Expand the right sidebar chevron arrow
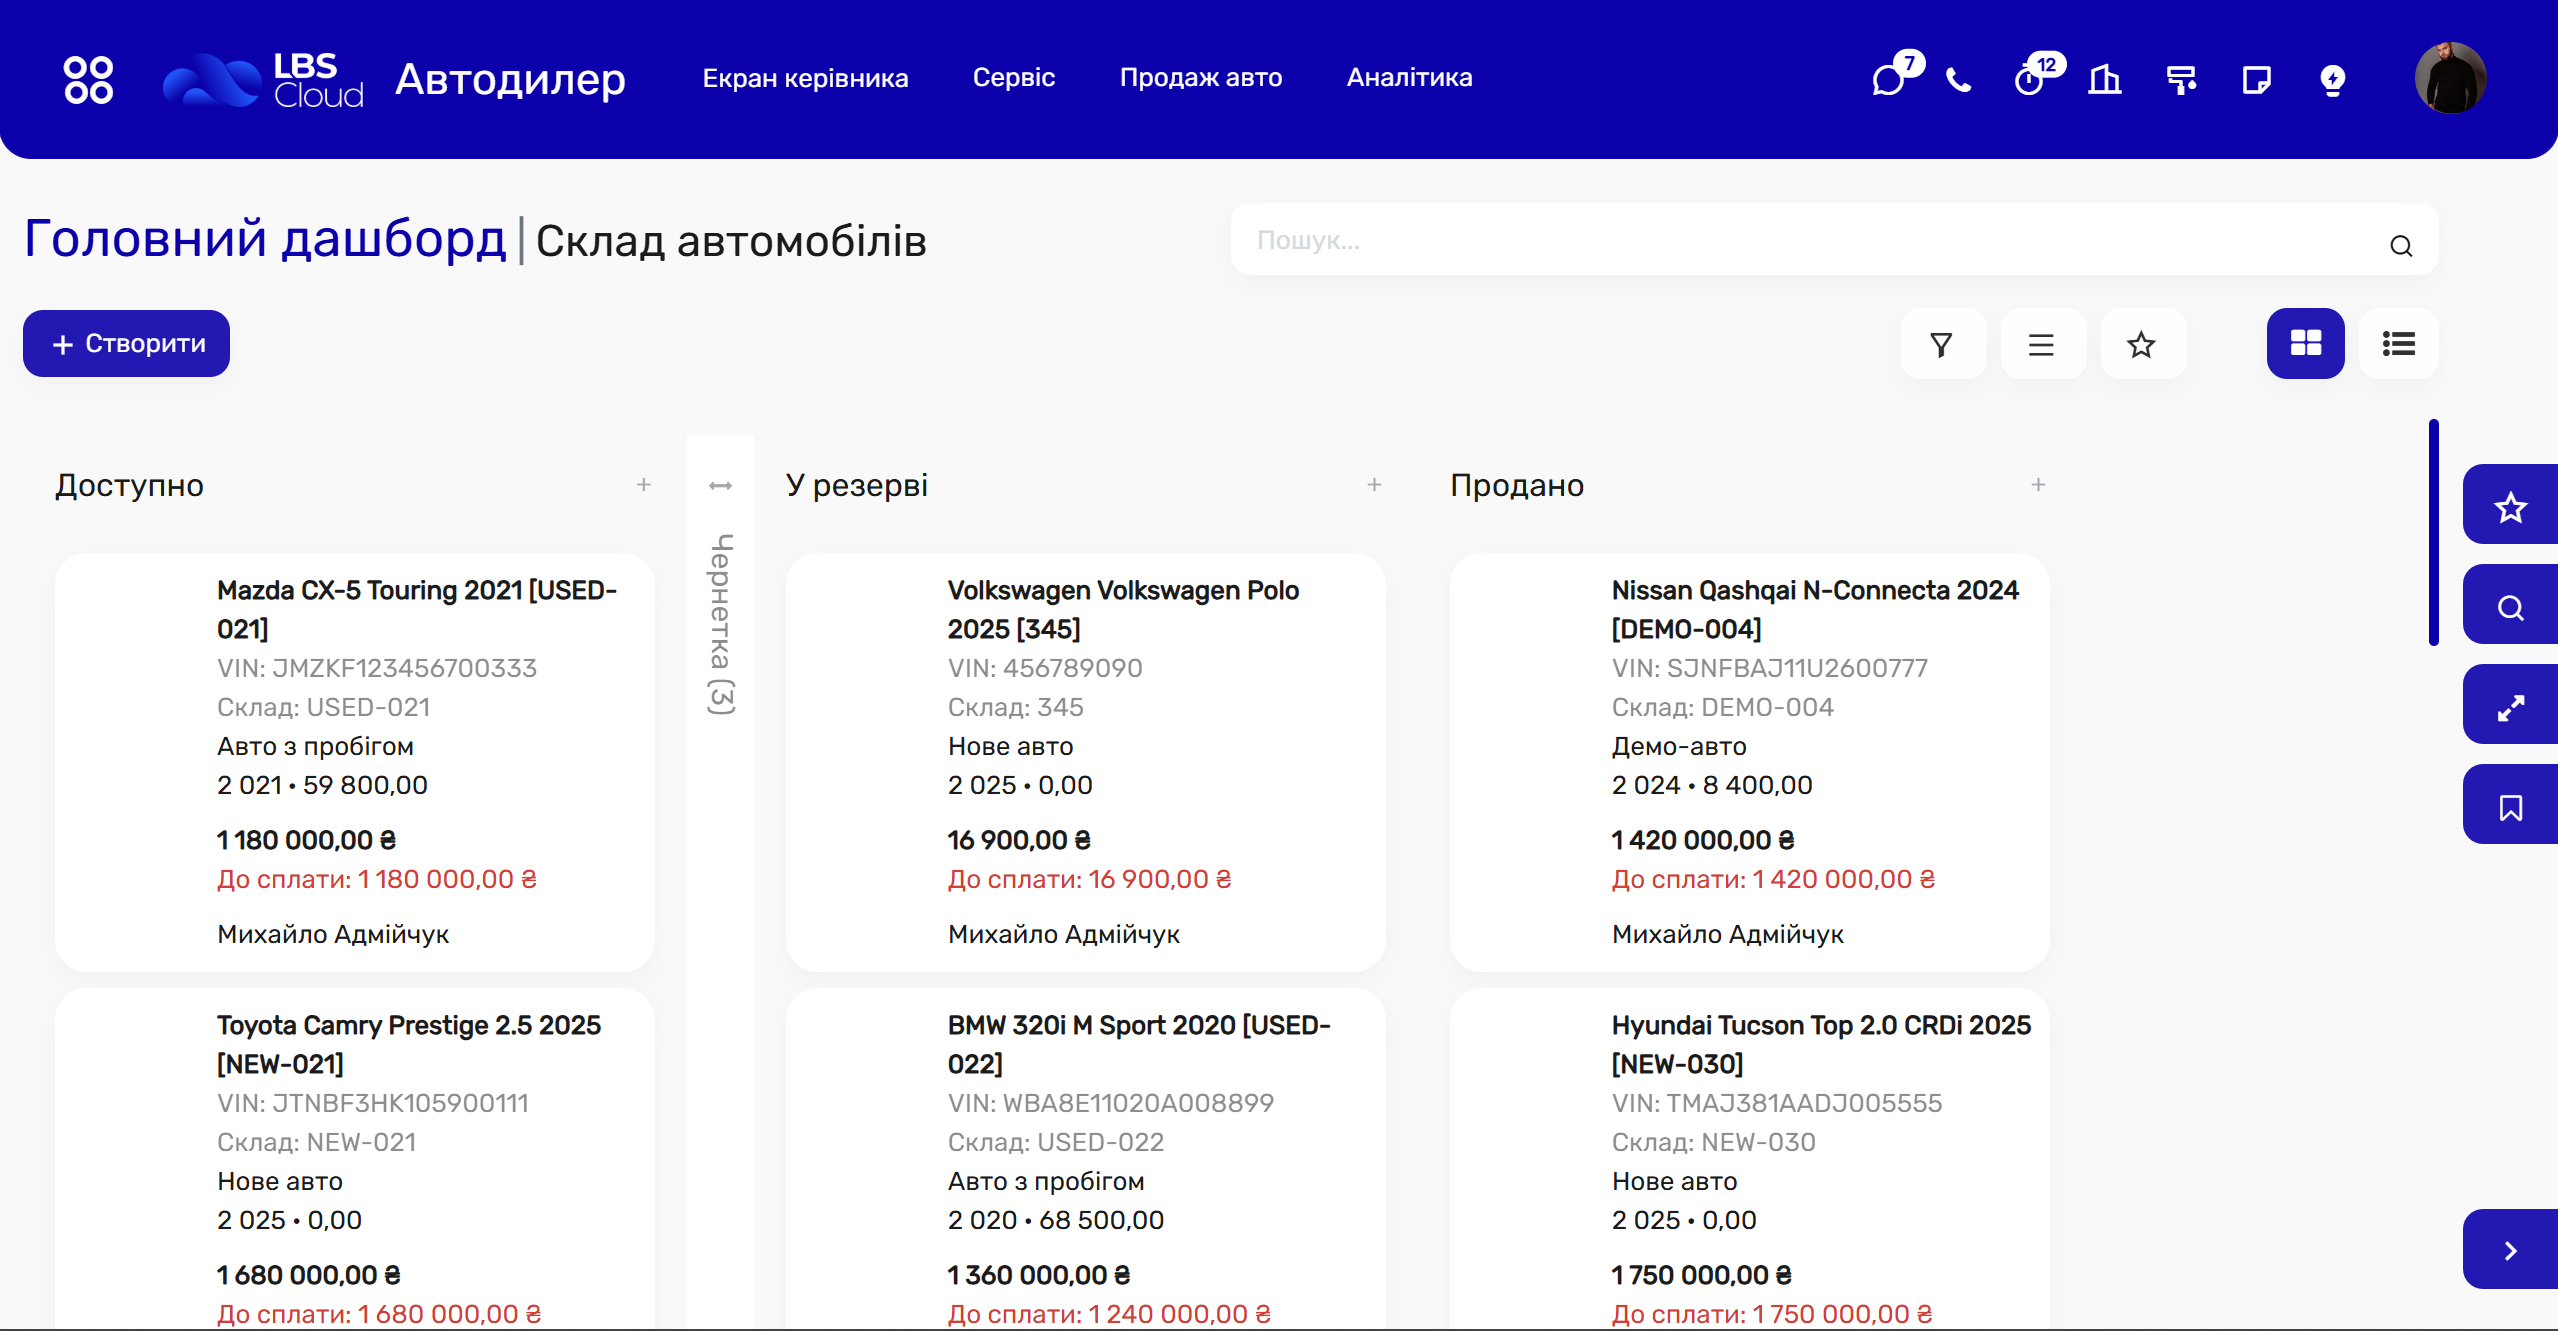 coord(2510,1250)
